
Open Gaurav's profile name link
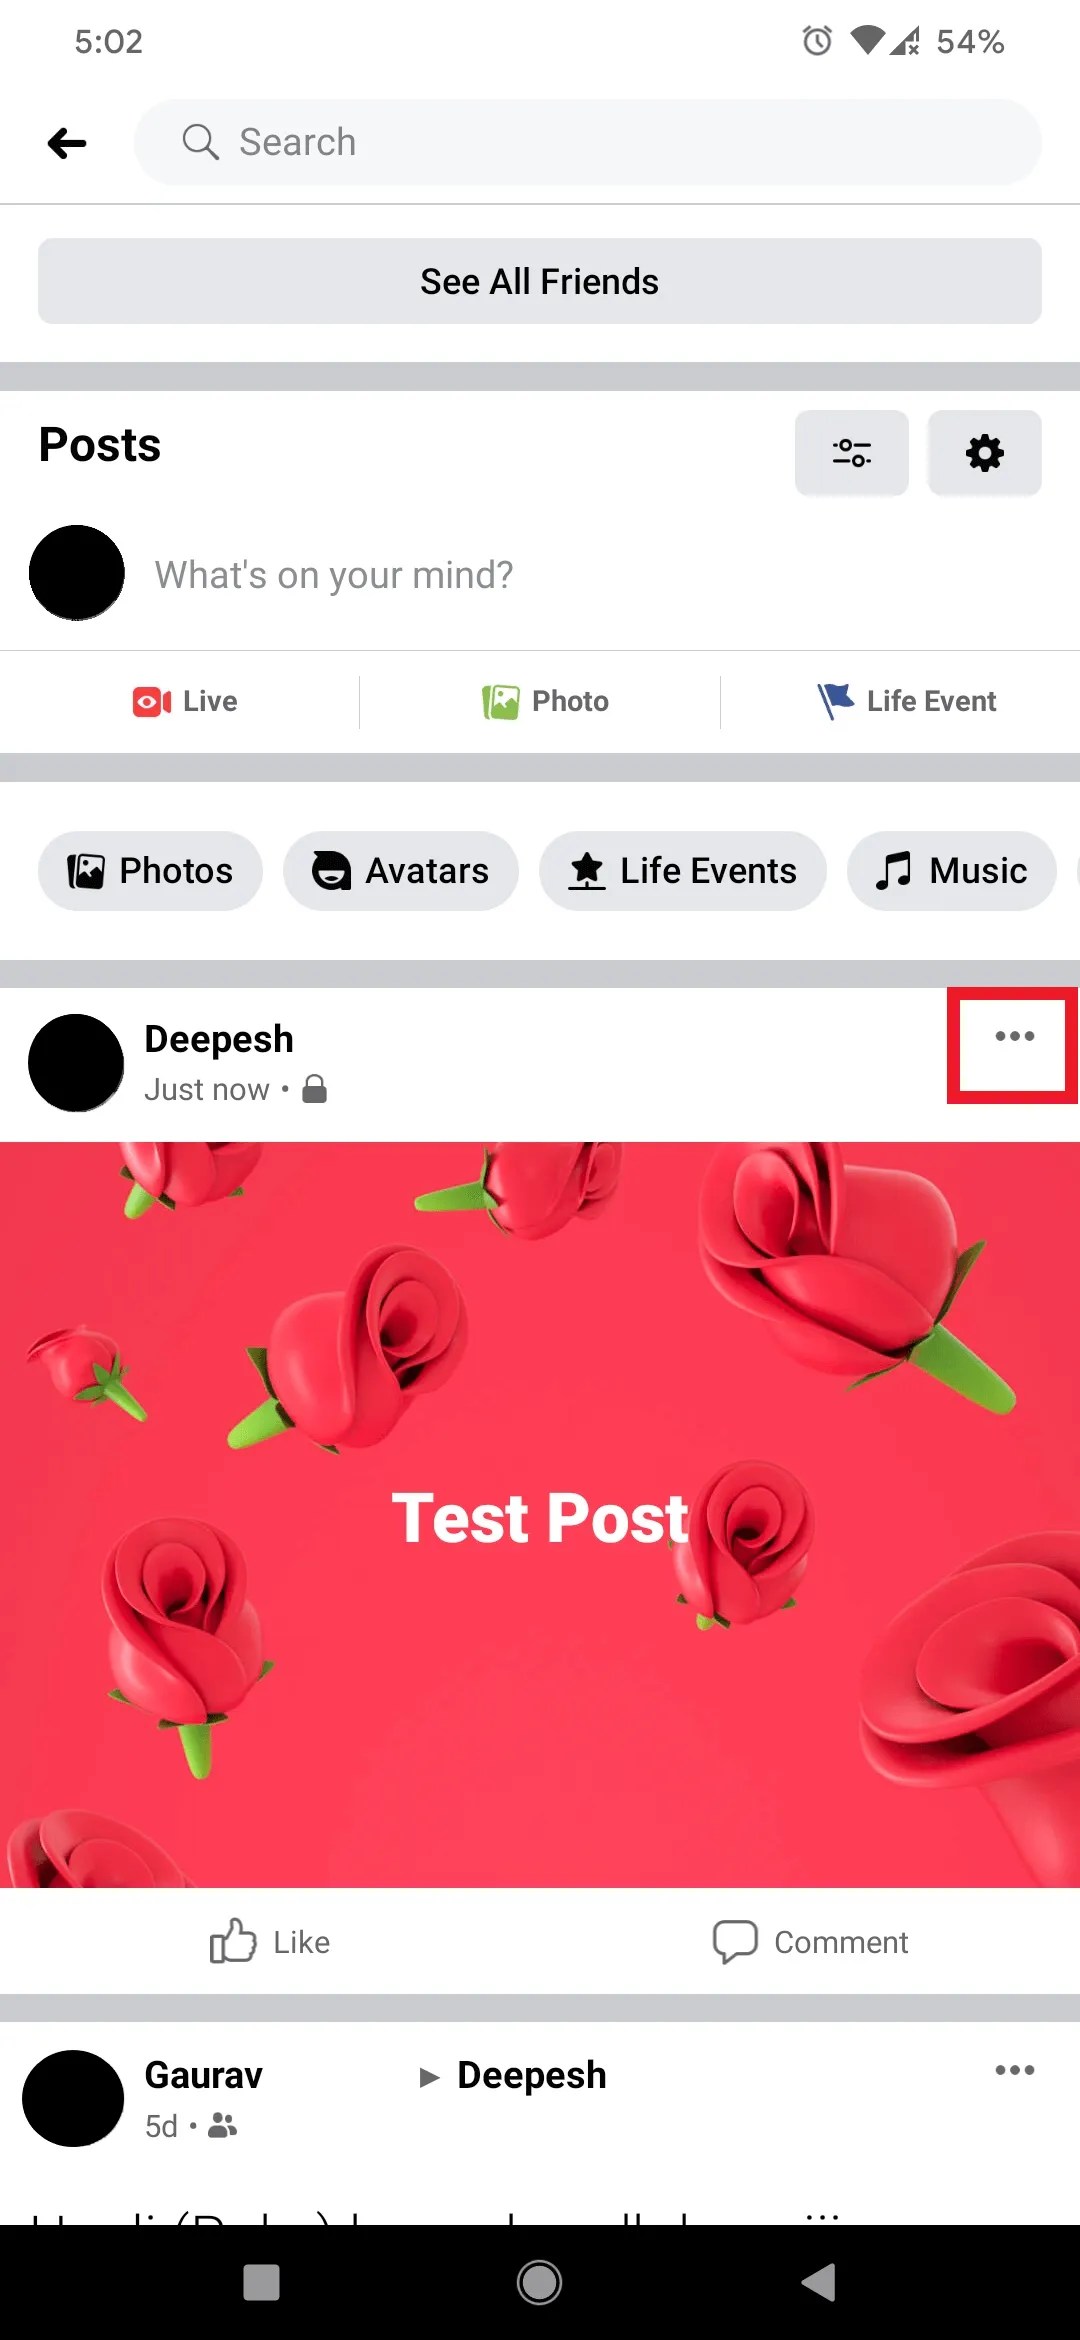[204, 2075]
